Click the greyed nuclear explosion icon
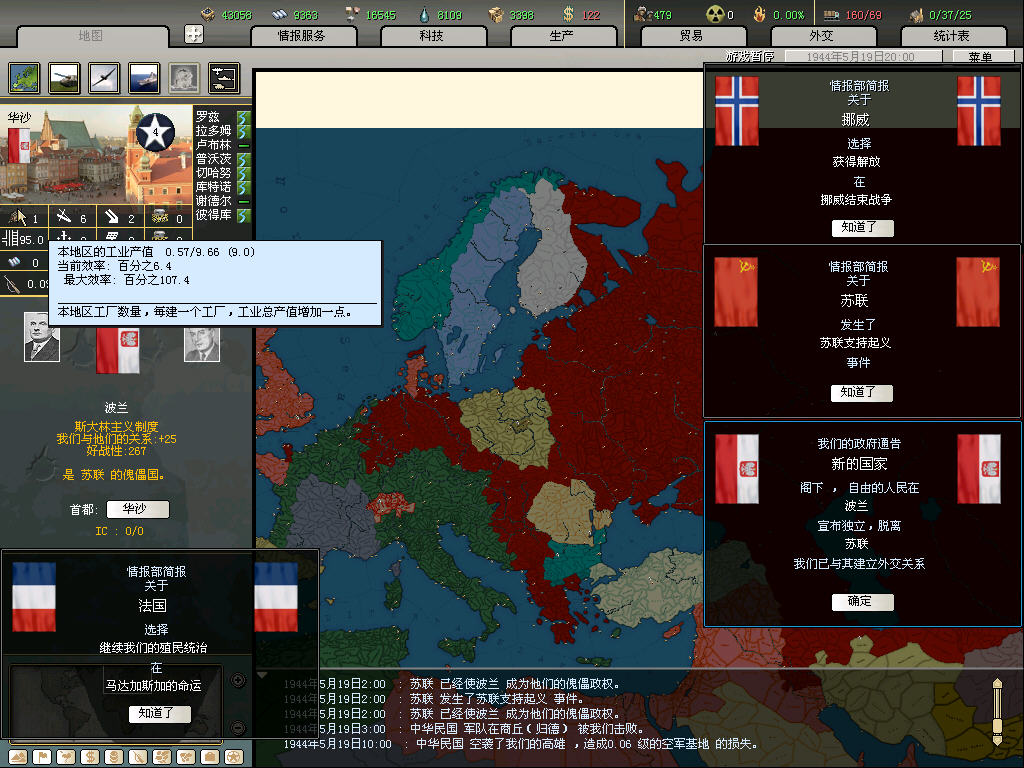 184,78
